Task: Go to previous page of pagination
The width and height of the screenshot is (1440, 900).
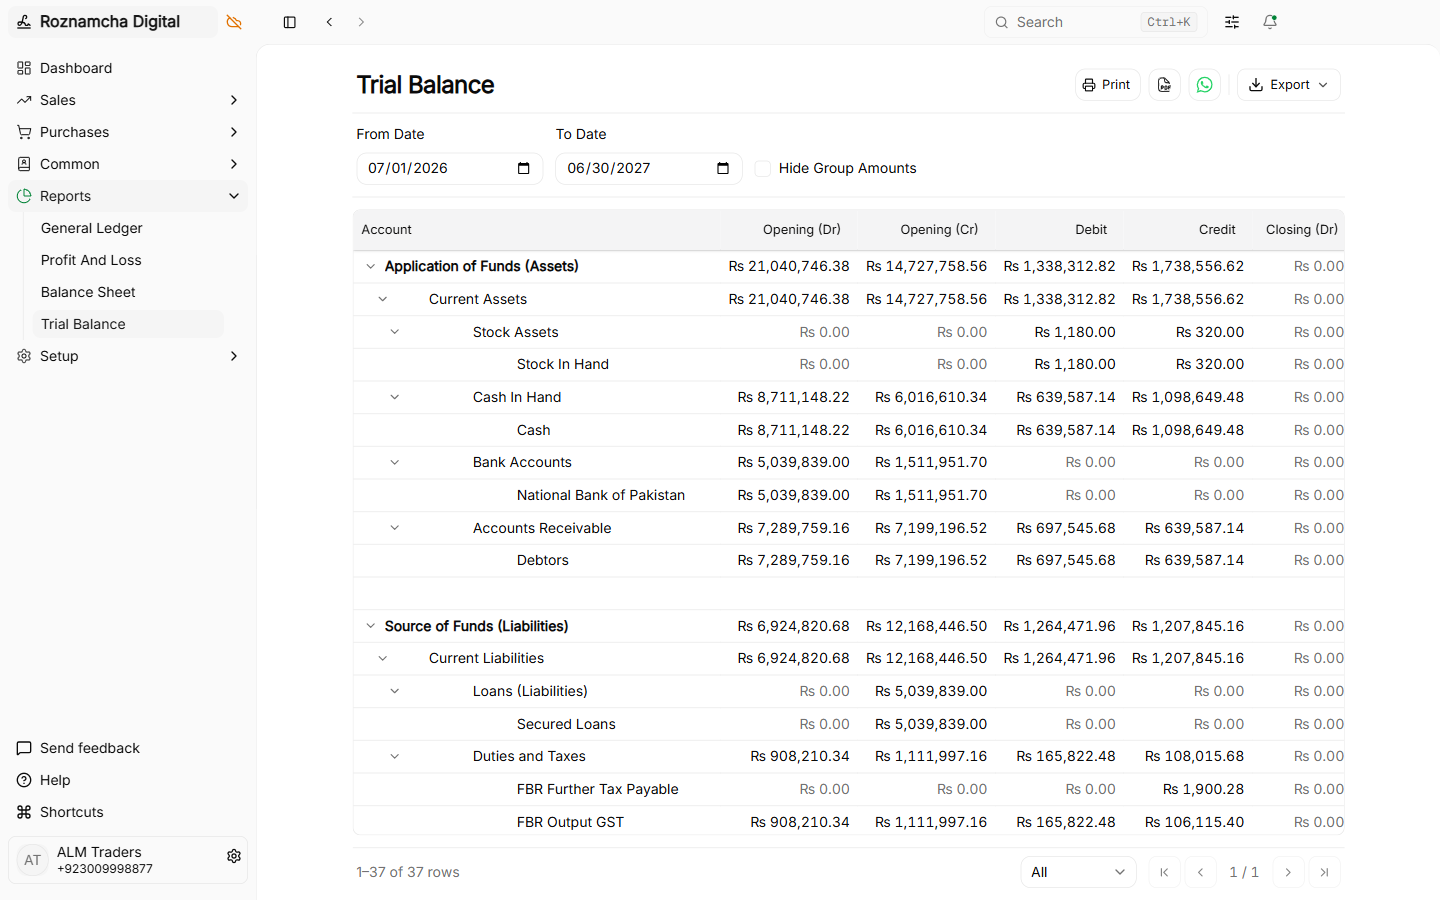Action: (x=1200, y=872)
